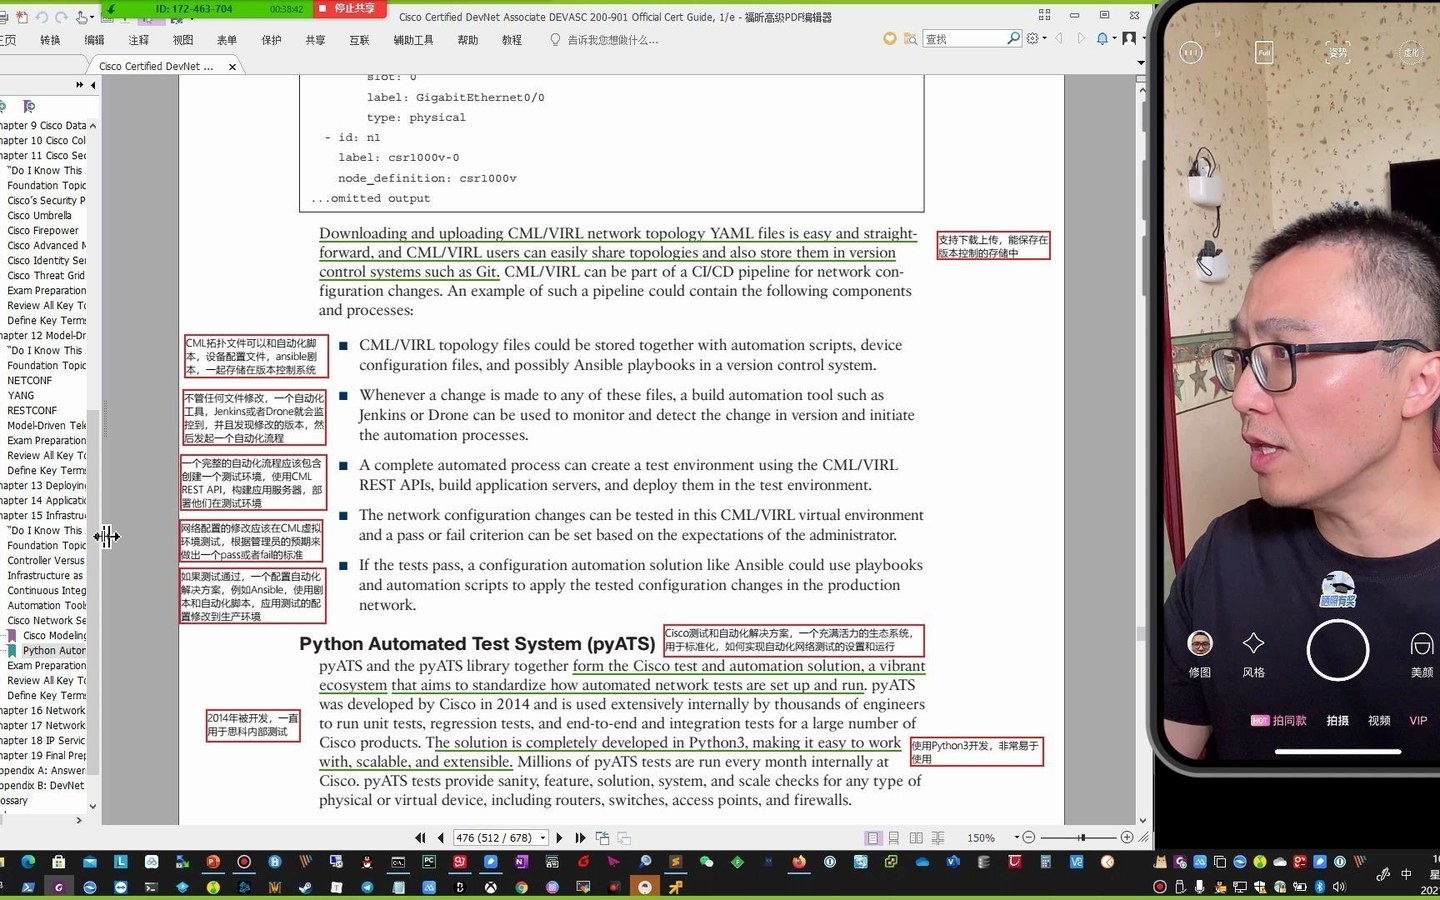Open the notification bell icon
Screen dimensions: 1440x900
(1102, 38)
